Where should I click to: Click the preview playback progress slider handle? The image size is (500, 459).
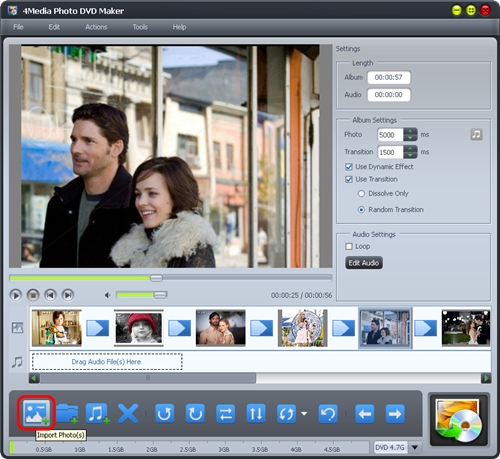(x=156, y=278)
